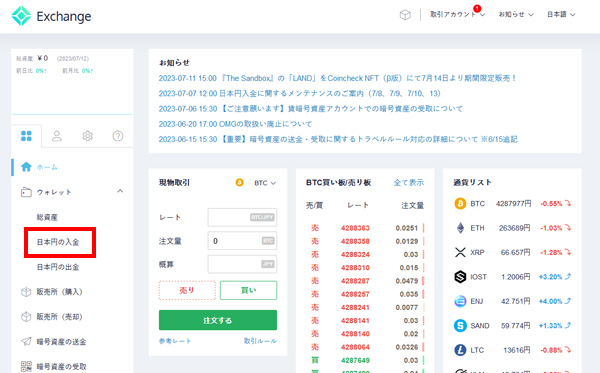Open 総資産 under wallet
The height and width of the screenshot is (373, 600).
pyautogui.click(x=47, y=217)
